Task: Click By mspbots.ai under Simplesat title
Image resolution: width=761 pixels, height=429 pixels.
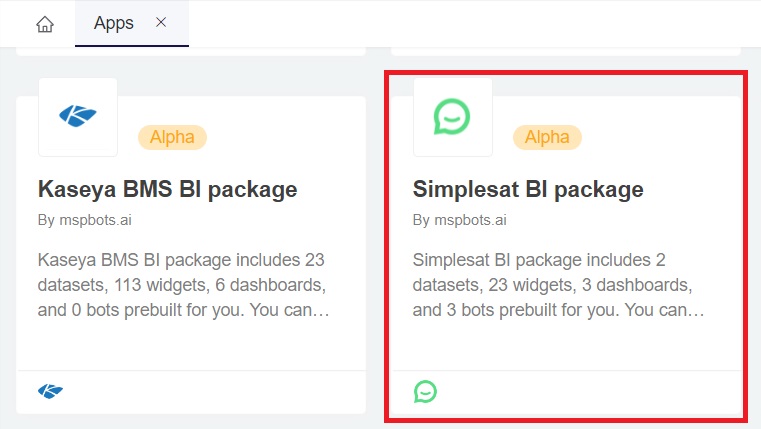Action: pyautogui.click(x=459, y=220)
